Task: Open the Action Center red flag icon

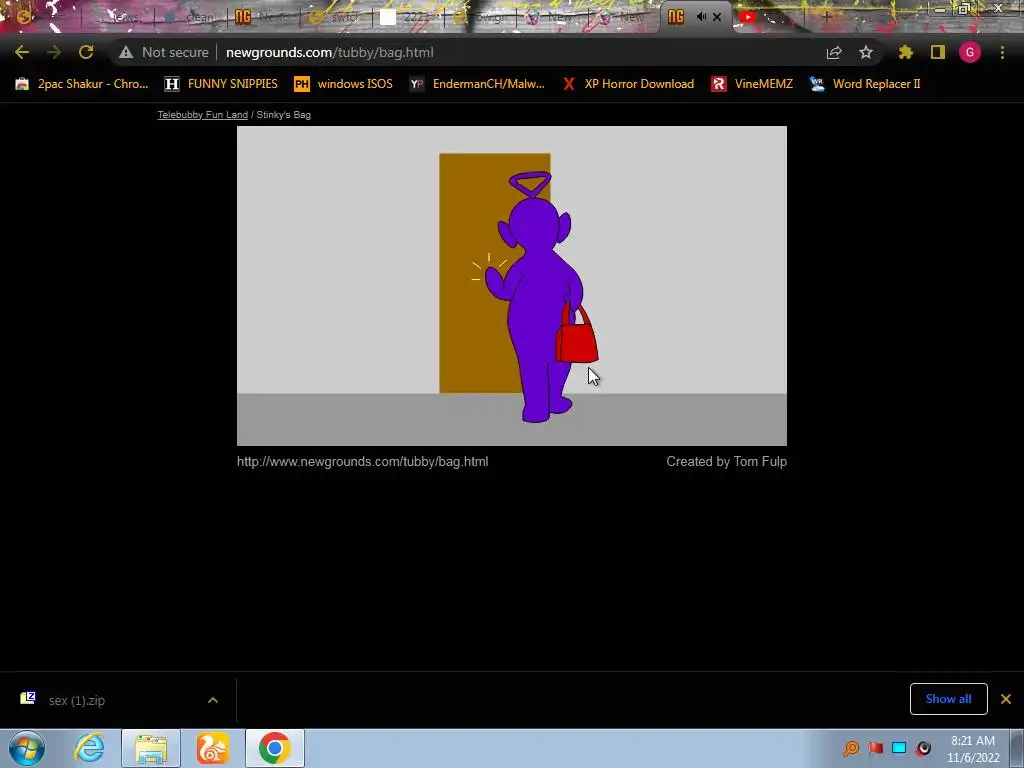Action: coord(876,748)
